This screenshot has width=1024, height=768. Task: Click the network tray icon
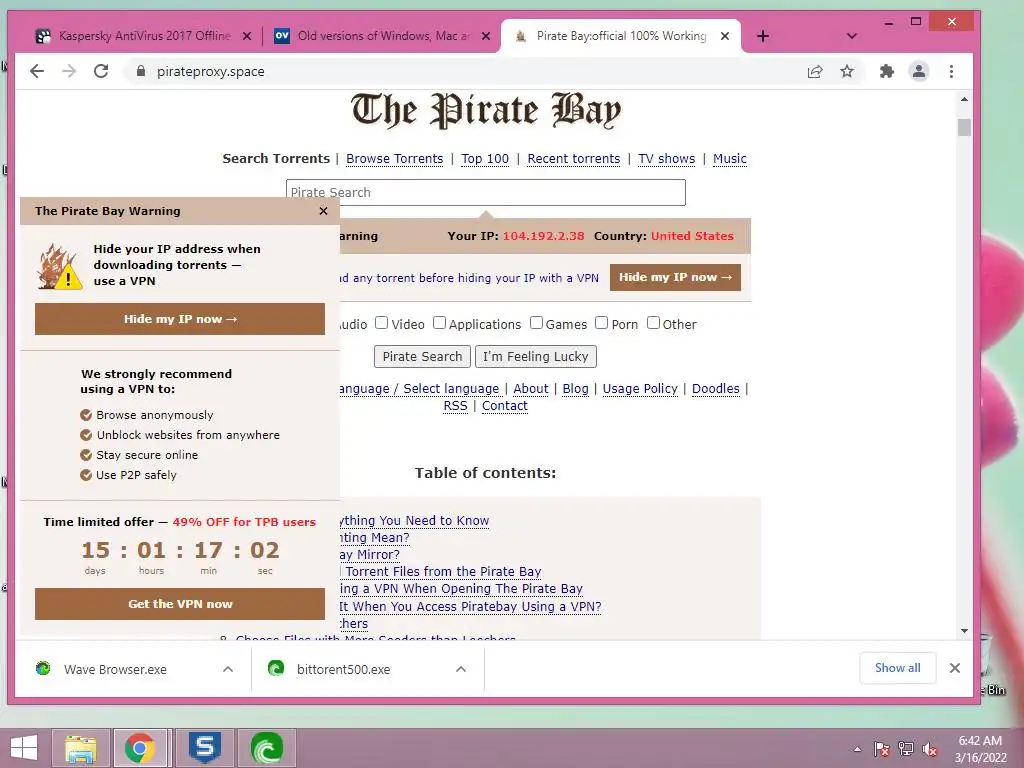[906, 749]
